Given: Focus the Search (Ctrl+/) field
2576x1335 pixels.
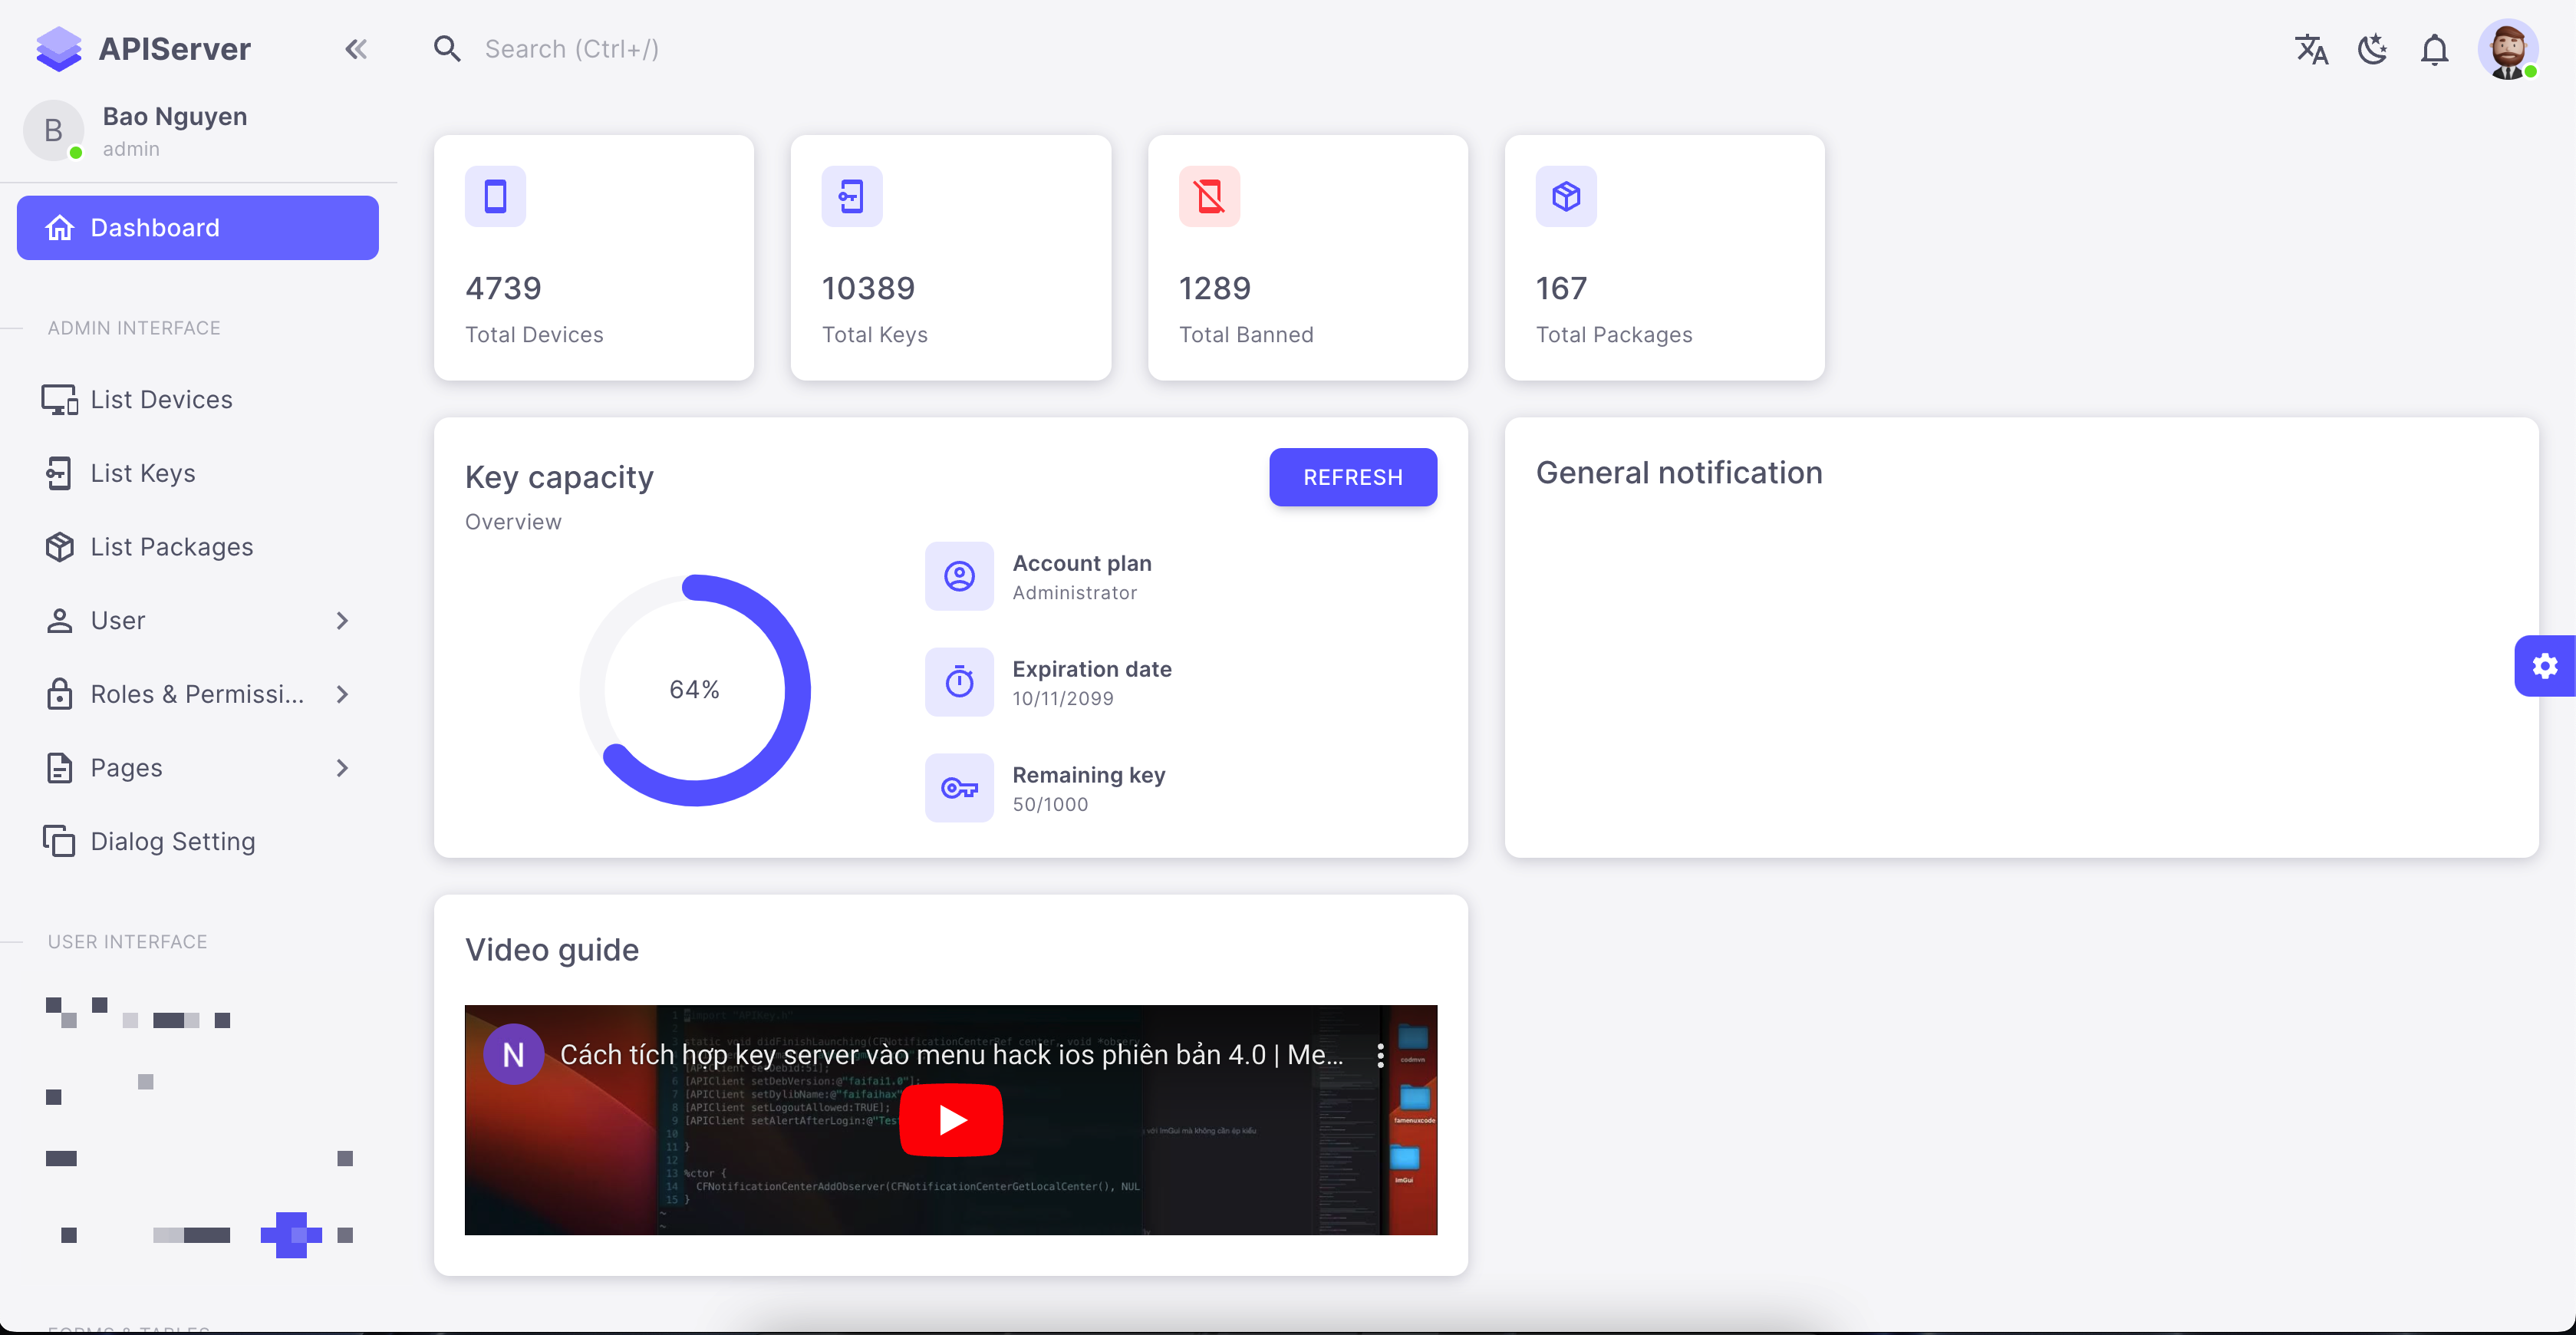Looking at the screenshot, I should tap(571, 49).
